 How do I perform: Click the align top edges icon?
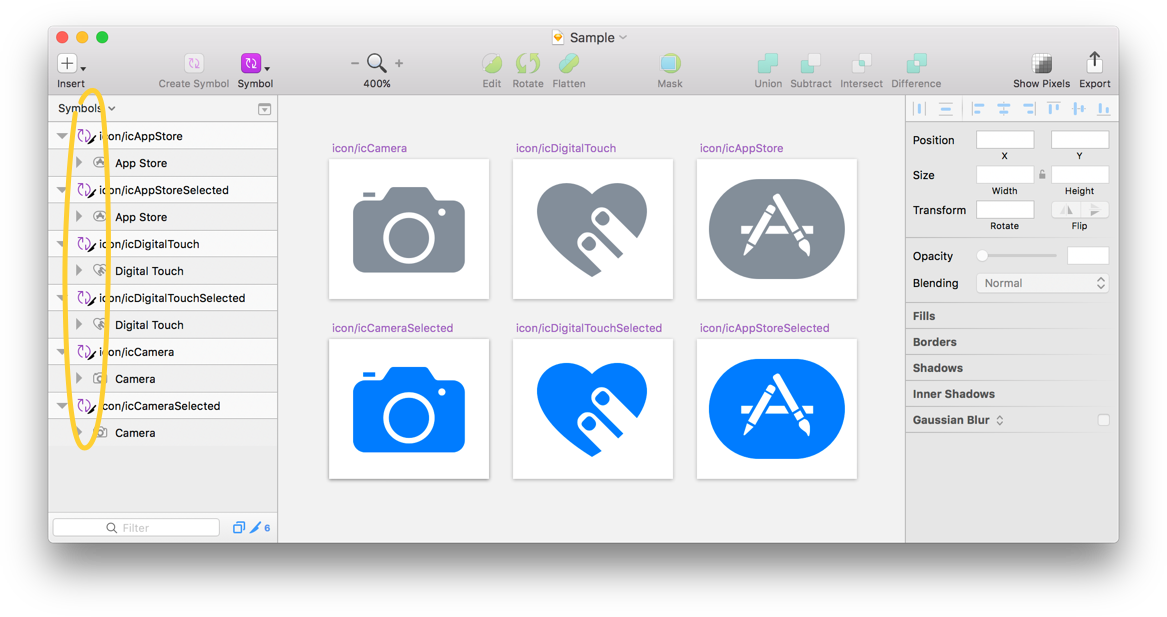coord(1054,109)
